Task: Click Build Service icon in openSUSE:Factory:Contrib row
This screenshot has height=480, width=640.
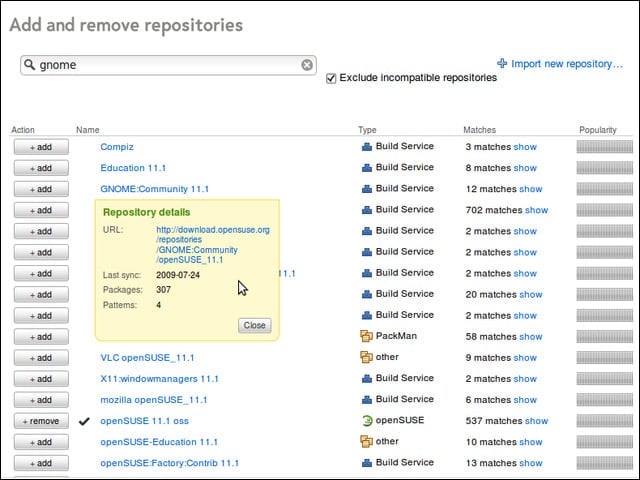Action: tap(367, 463)
